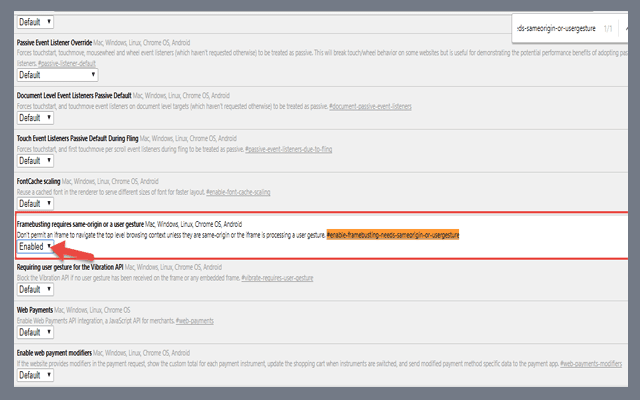This screenshot has width=640, height=400.
Task: Click Requiring user gesture for the Vibration API title
Action: click(70, 267)
